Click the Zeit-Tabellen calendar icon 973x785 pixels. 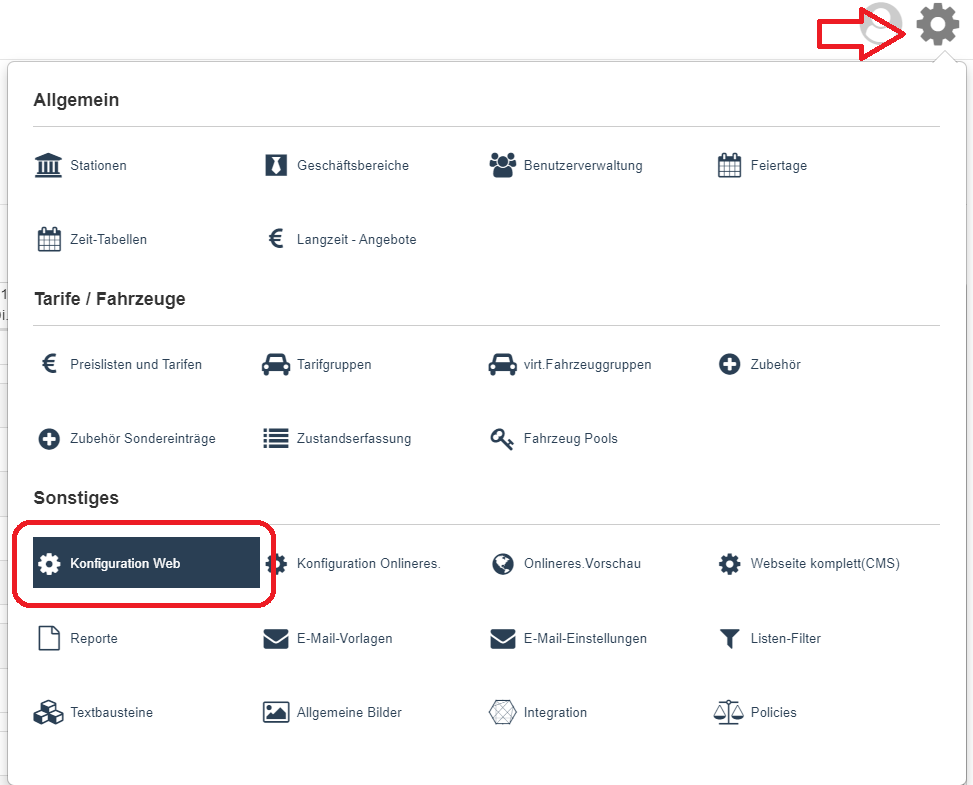pyautogui.click(x=49, y=239)
